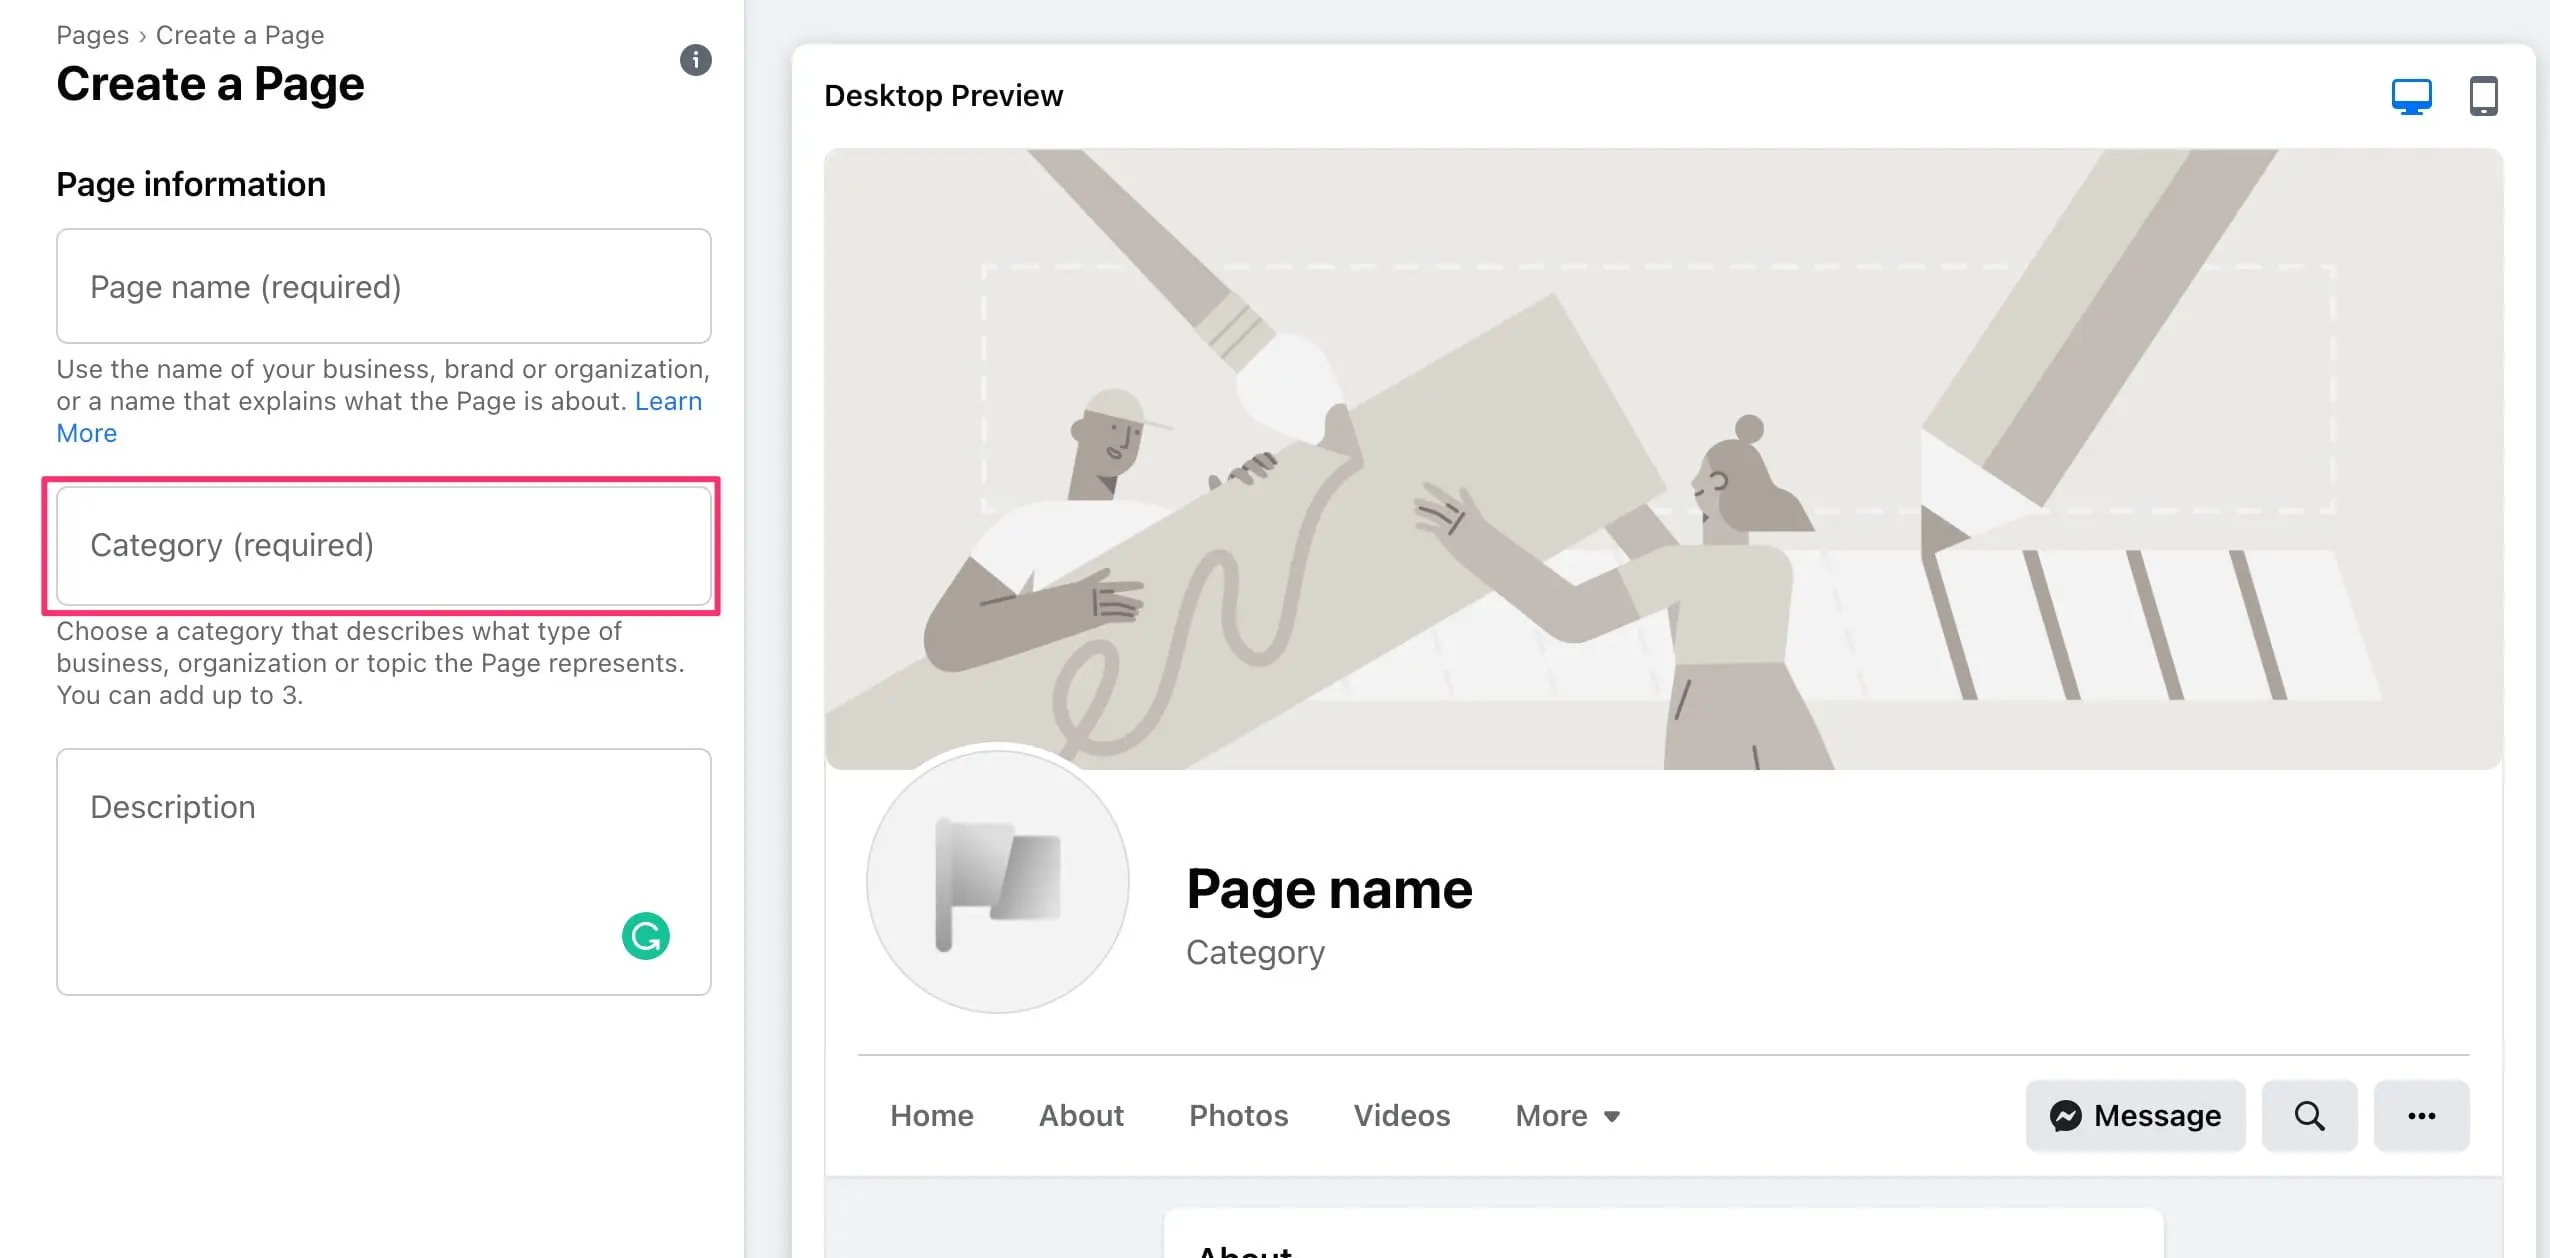Click the Description text area
Screen dimensions: 2550x1258
384,872
